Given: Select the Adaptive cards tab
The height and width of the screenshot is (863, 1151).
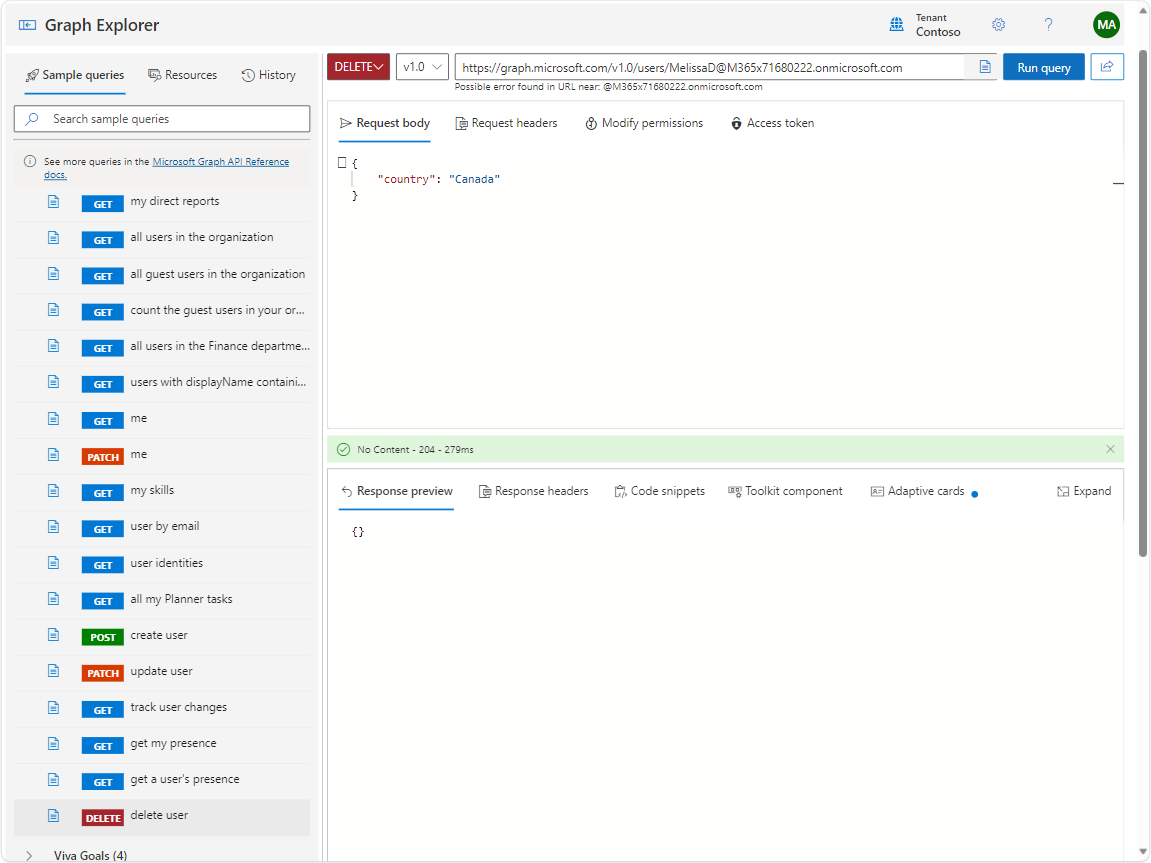Looking at the screenshot, I should 918,491.
